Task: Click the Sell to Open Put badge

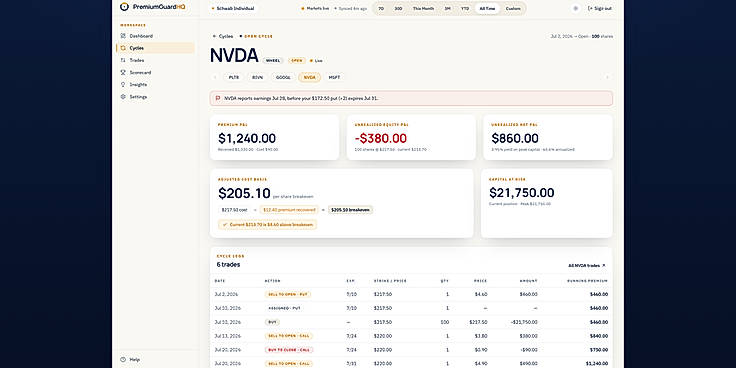Action: pyautogui.click(x=288, y=294)
